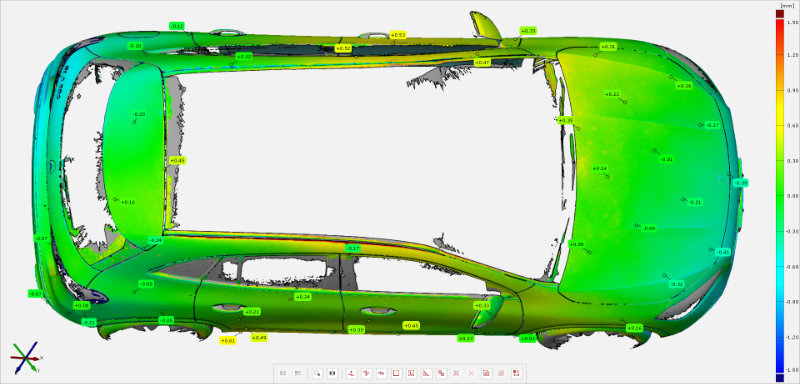Viewport: 800px width, 384px height.
Task: Click the red empty square icon
Action: pos(396,373)
